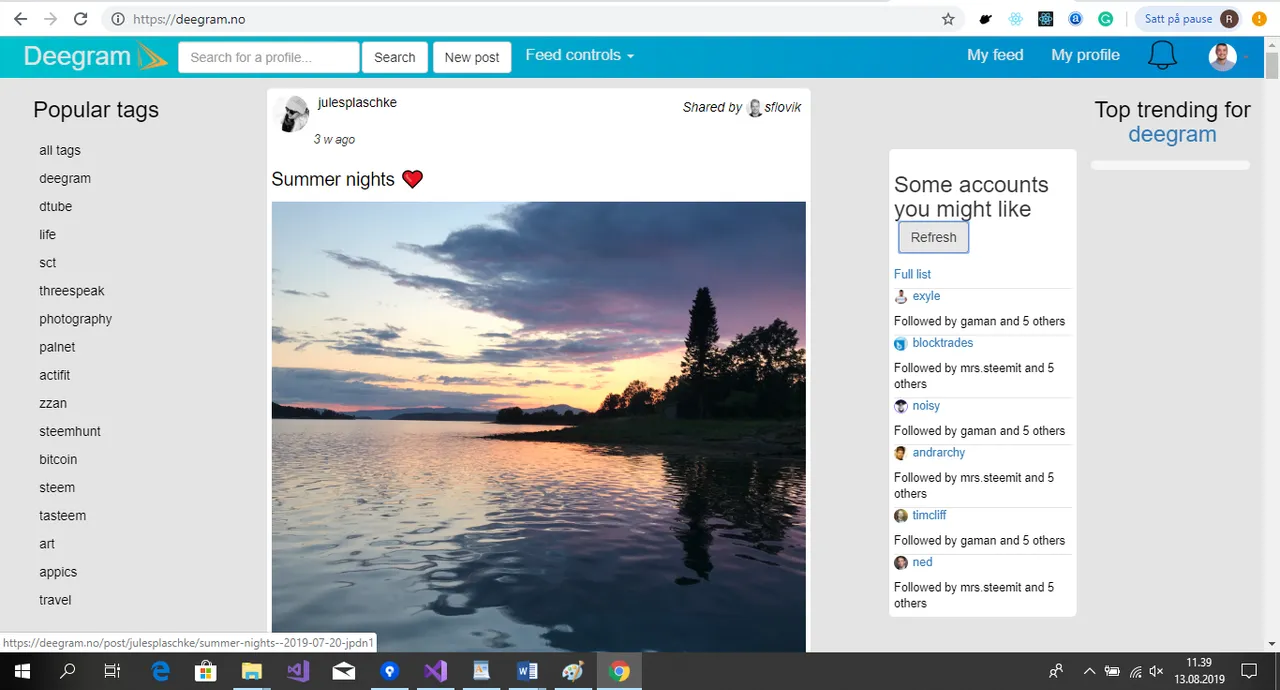Open the noisy account link
1280x690 pixels.
[x=926, y=406]
